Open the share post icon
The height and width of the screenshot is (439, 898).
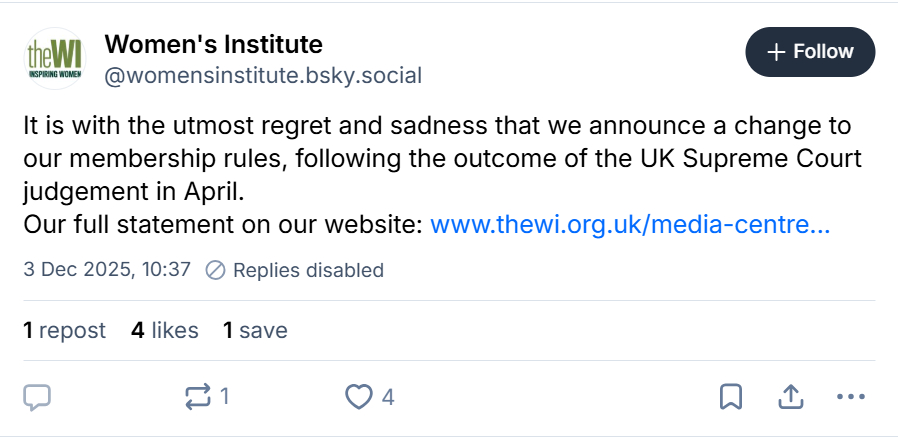point(791,397)
